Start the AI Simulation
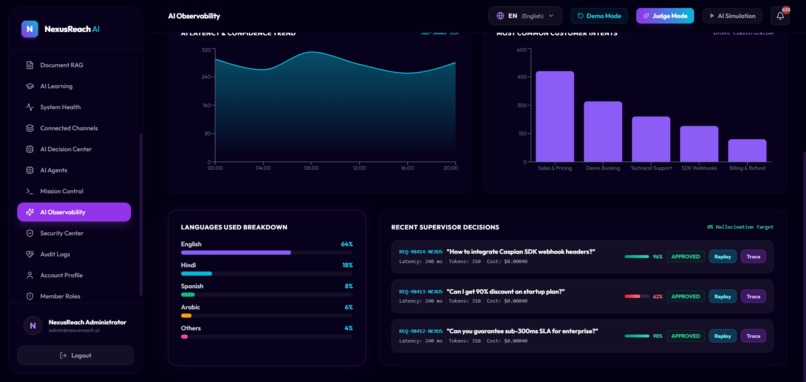Screen dimensions: 806x382 (x=732, y=16)
